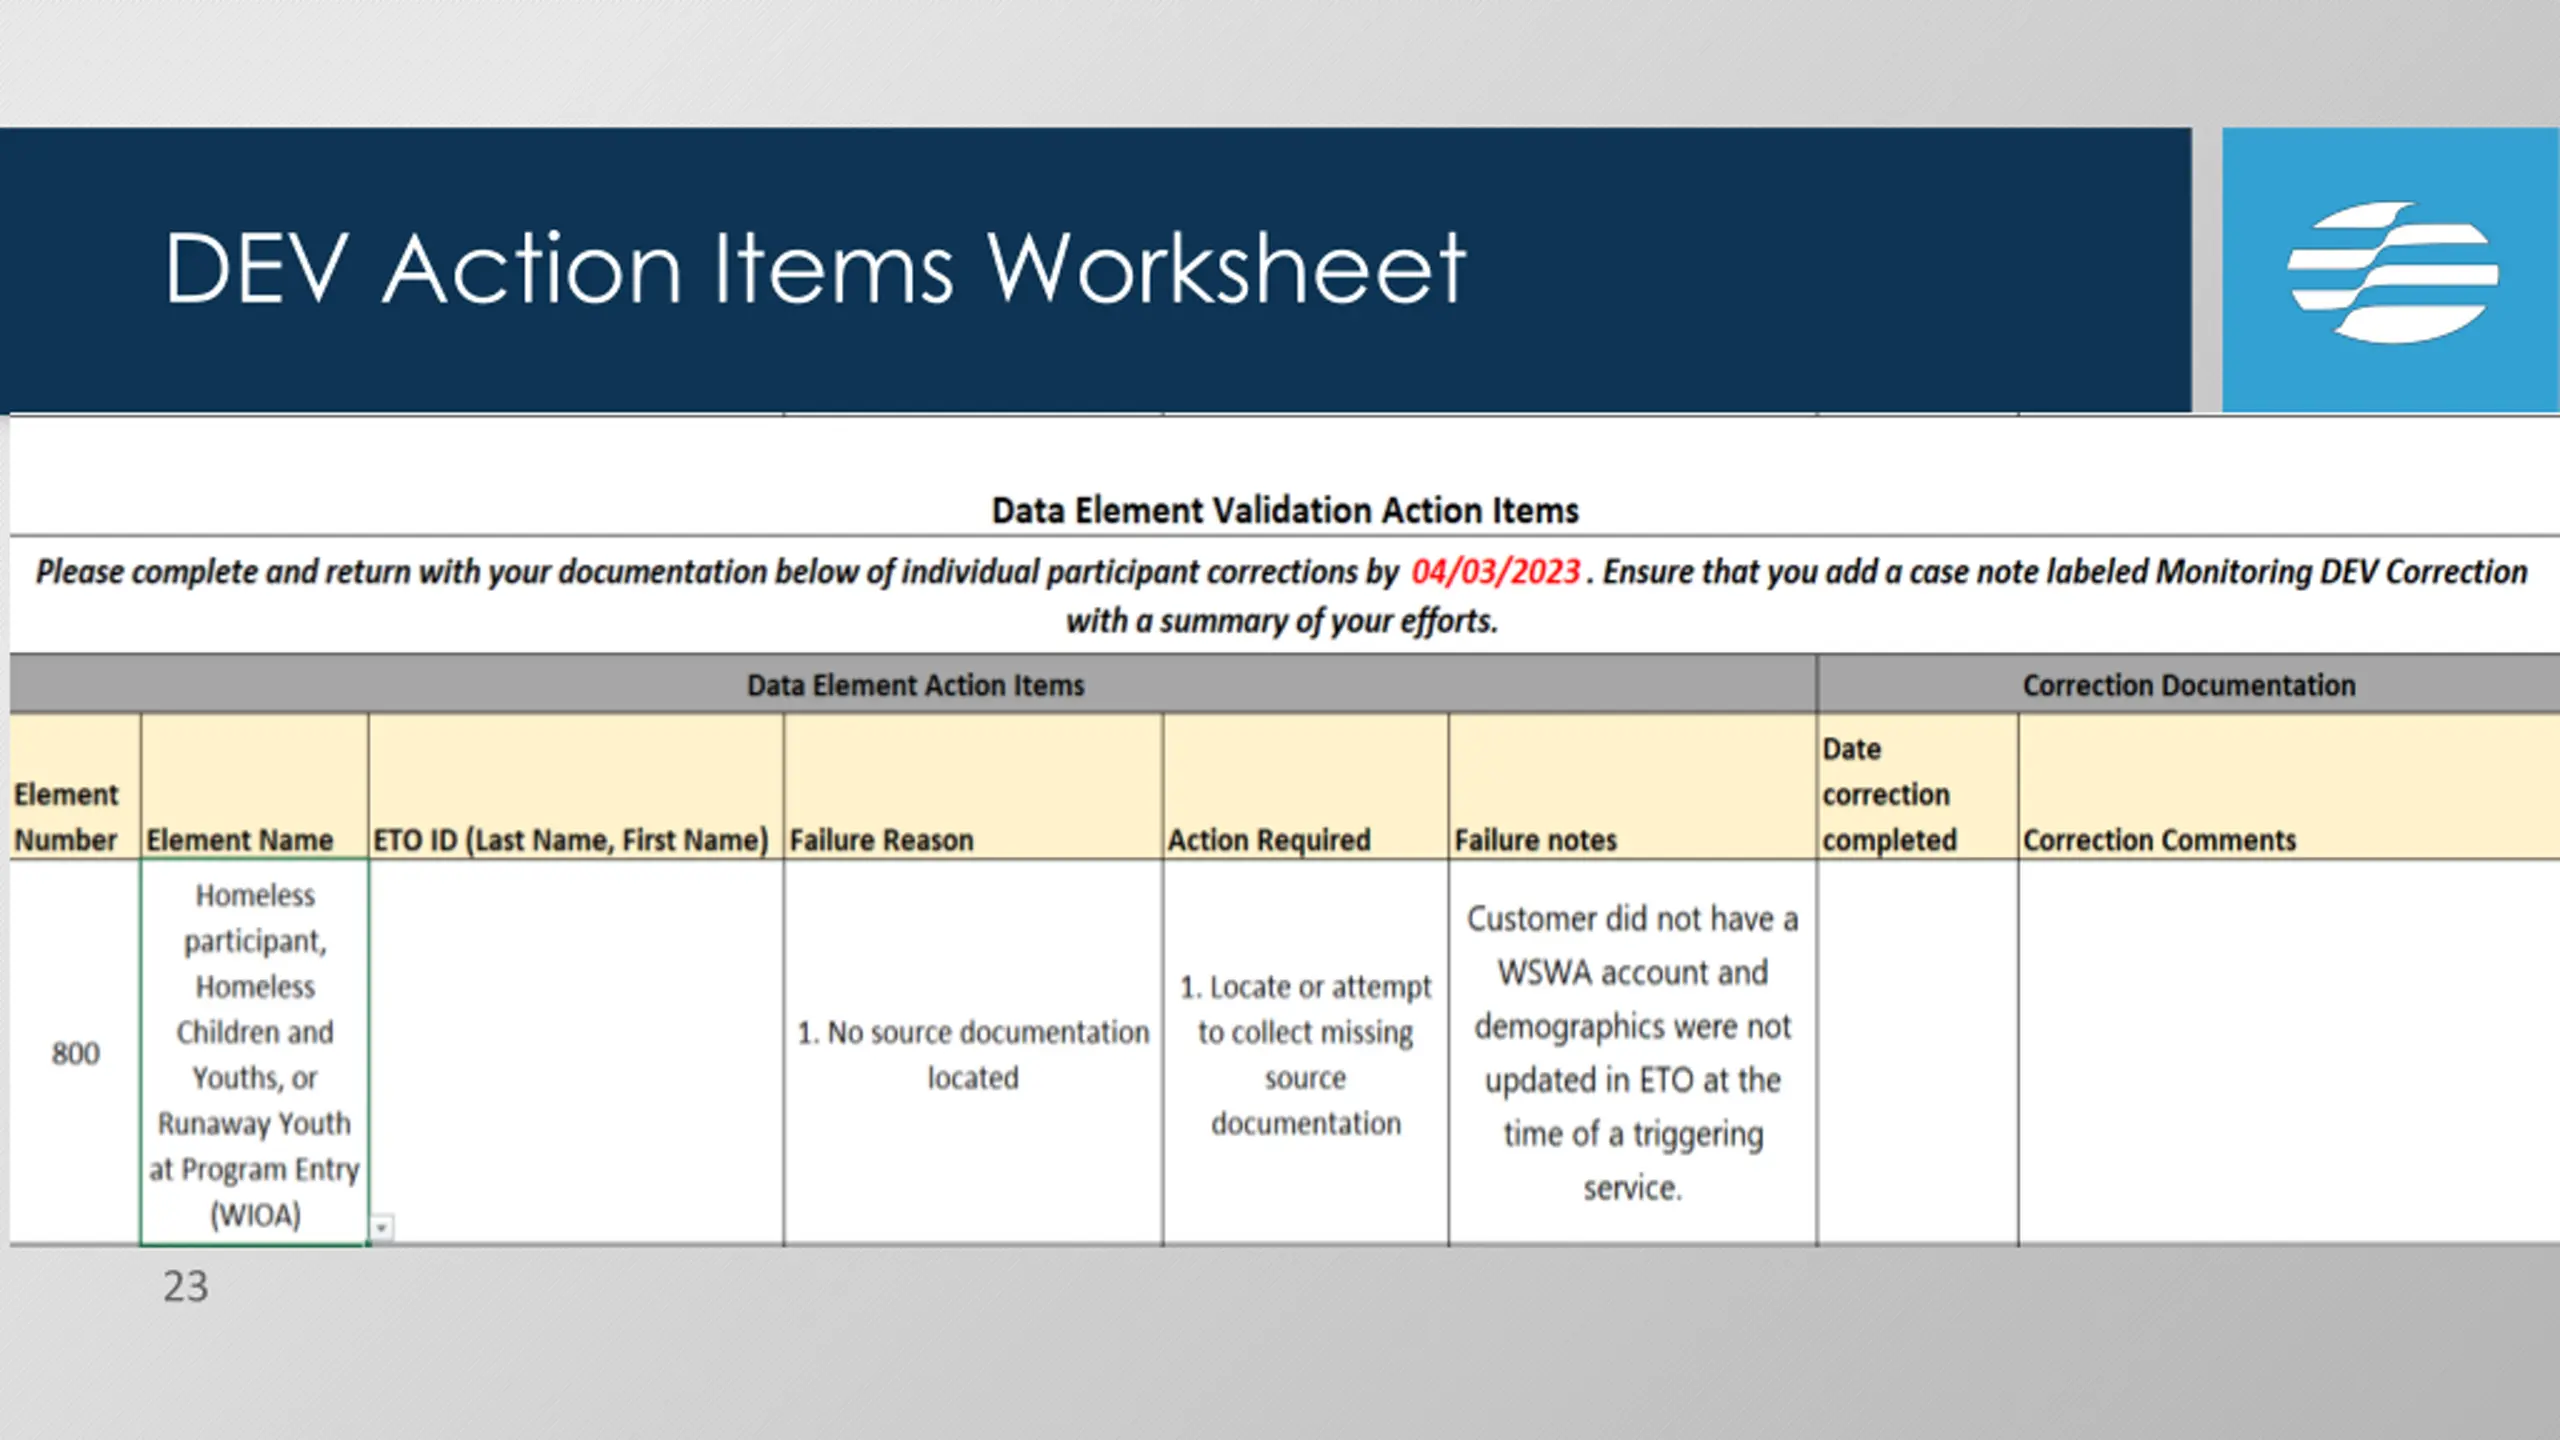The height and width of the screenshot is (1440, 2560).
Task: Click the organization logo in the blue box
Action: tap(2392, 271)
